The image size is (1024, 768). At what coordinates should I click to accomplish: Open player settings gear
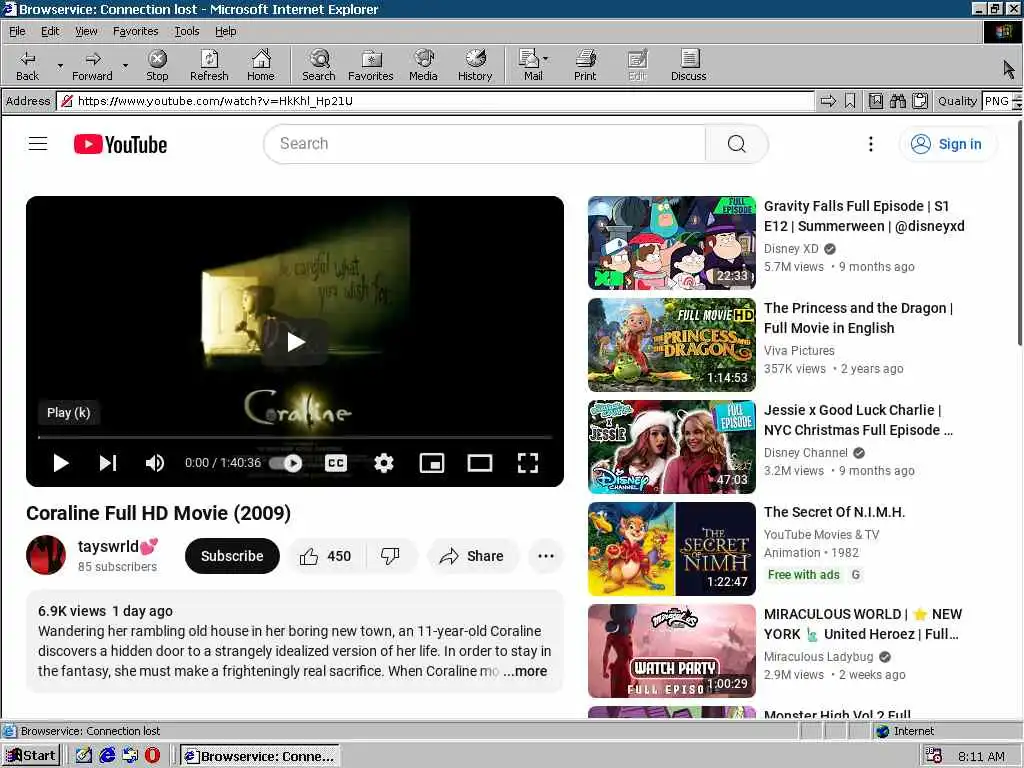click(x=383, y=463)
